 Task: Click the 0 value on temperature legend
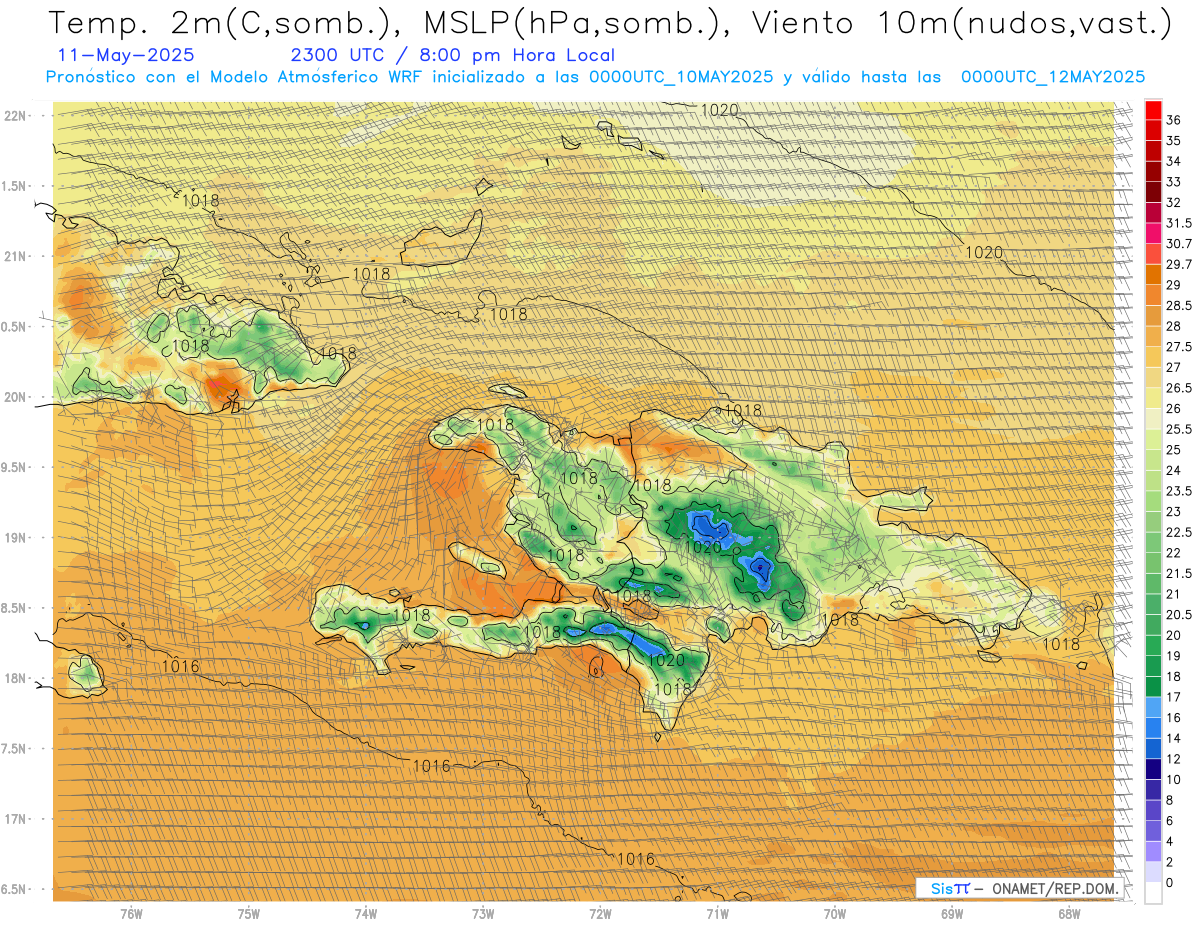click(1170, 882)
